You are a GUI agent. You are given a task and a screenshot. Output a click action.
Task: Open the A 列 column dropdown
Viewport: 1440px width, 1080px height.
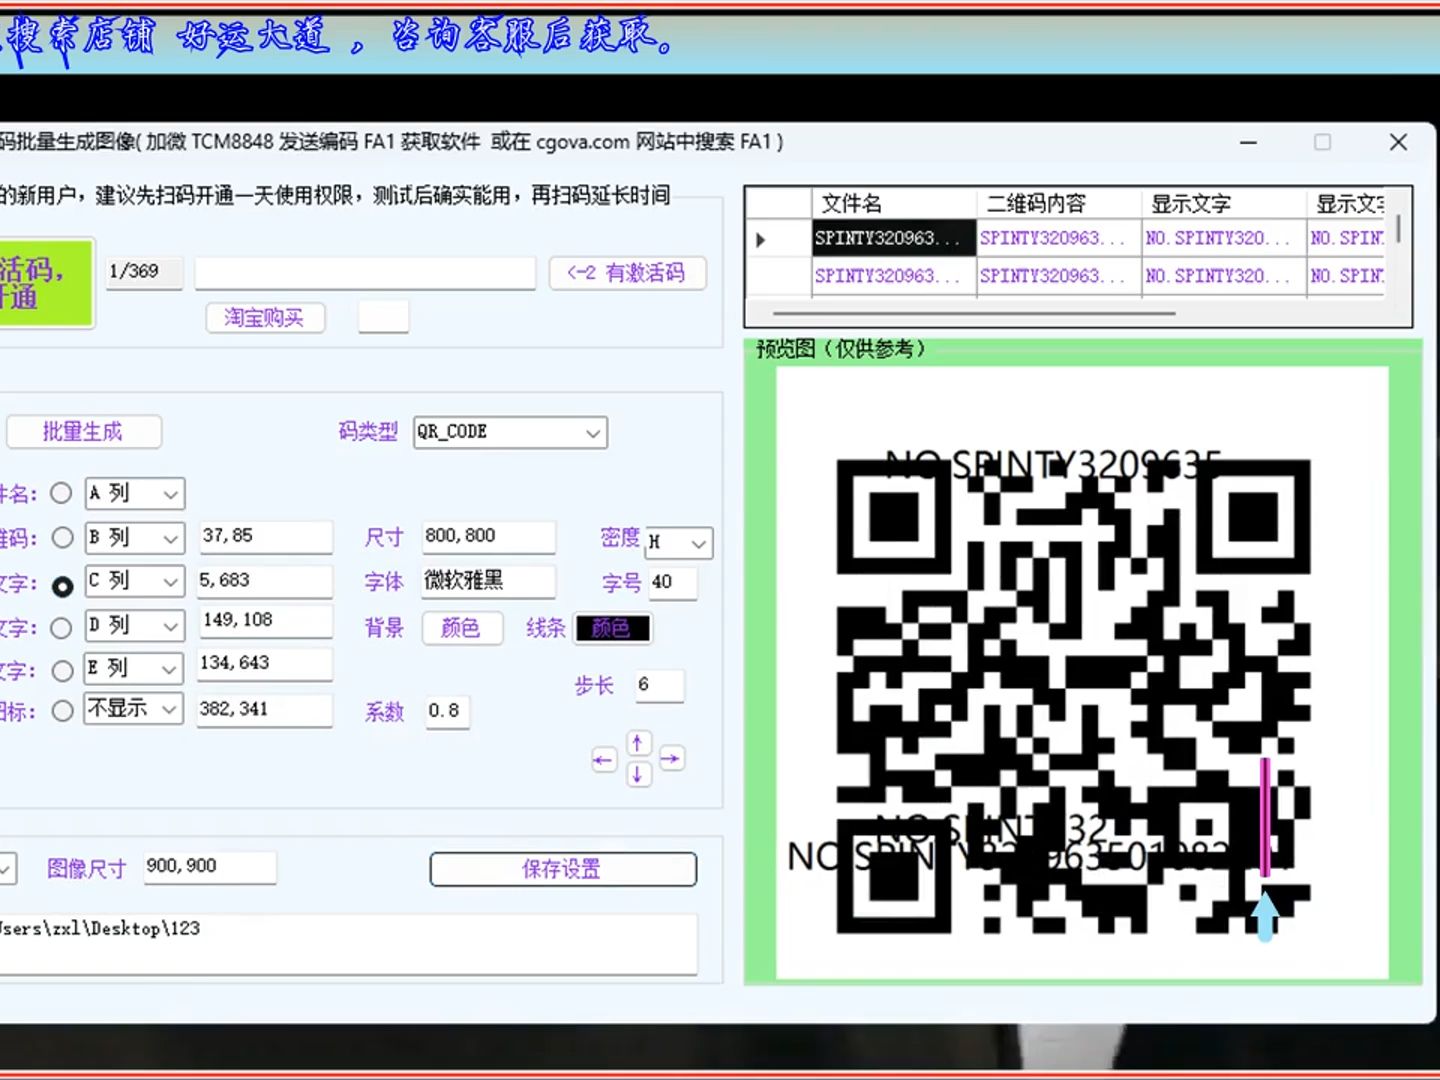coord(134,494)
